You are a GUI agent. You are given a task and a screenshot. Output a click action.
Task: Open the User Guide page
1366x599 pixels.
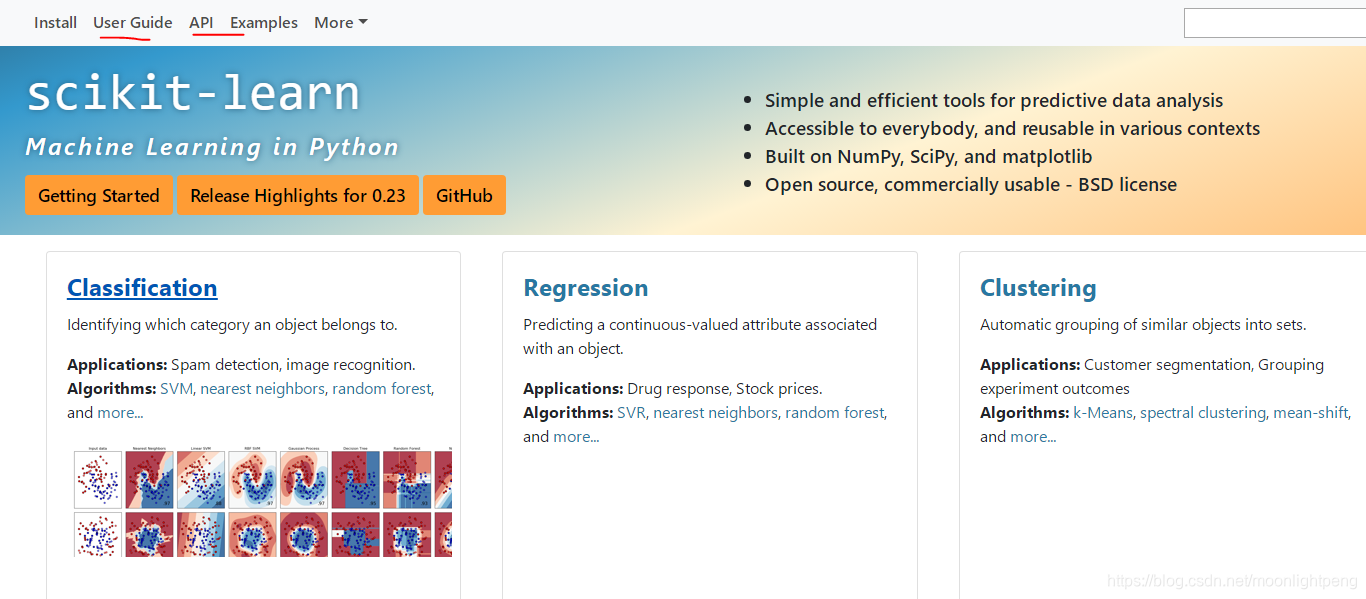pyautogui.click(x=133, y=22)
